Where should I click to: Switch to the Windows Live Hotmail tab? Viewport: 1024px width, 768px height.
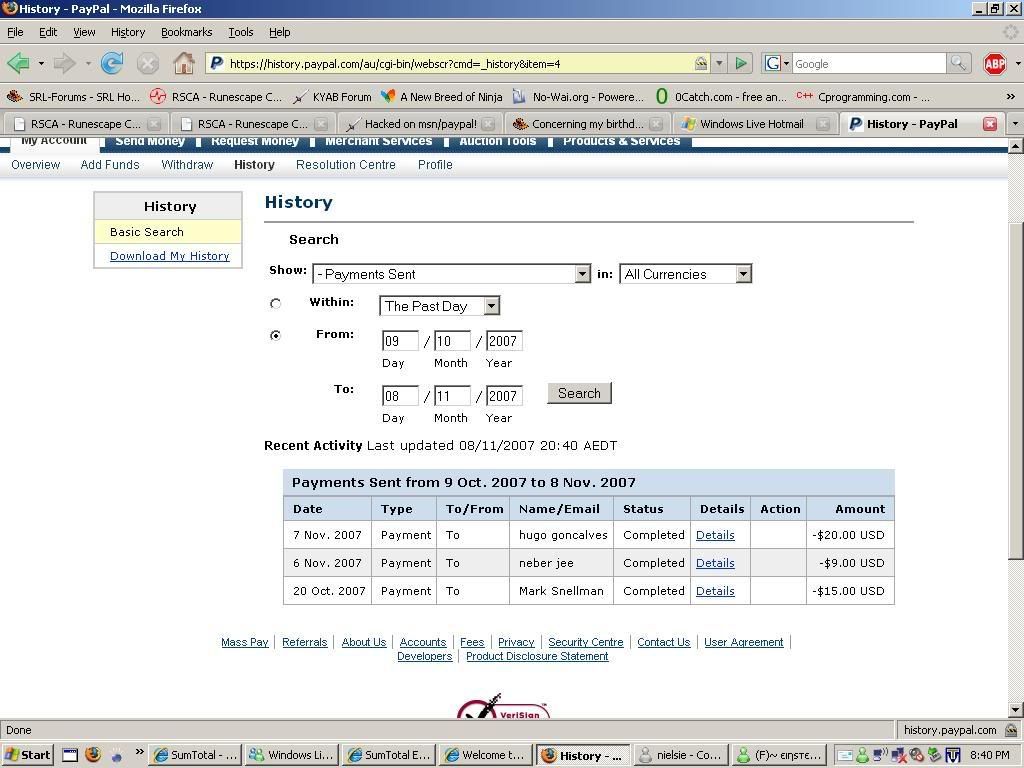coord(750,124)
